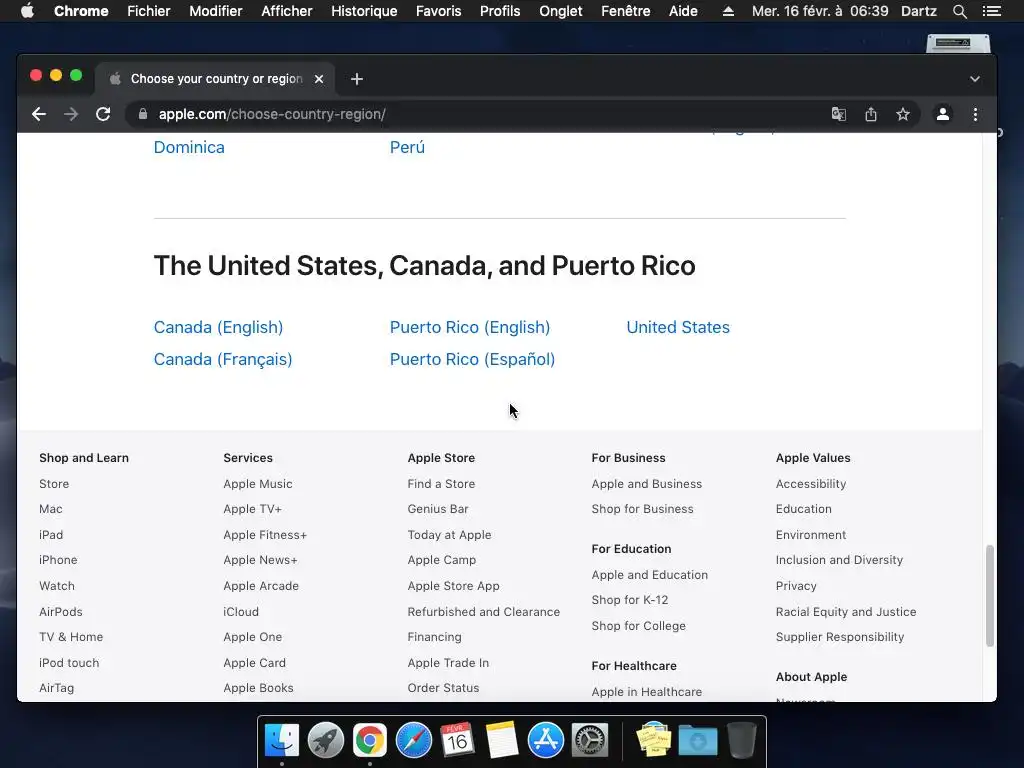Select Puerto Rico (English)

click(470, 327)
